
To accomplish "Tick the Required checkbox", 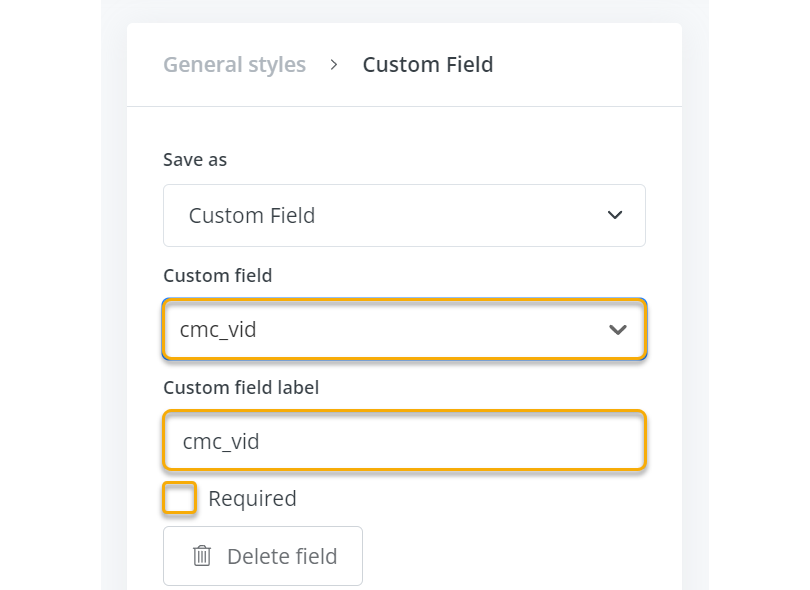I will click(180, 498).
